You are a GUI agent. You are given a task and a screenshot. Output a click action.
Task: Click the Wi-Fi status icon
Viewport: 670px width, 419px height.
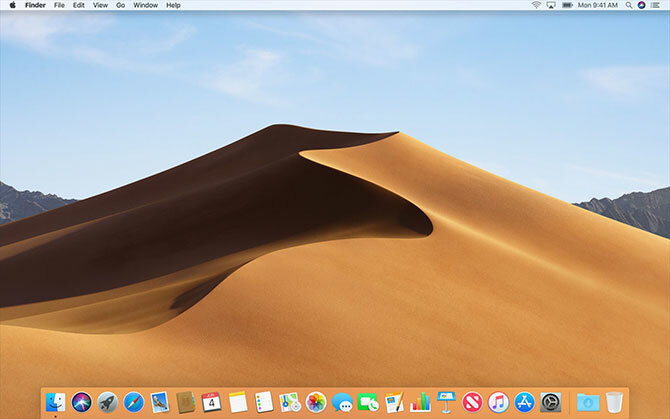point(536,5)
